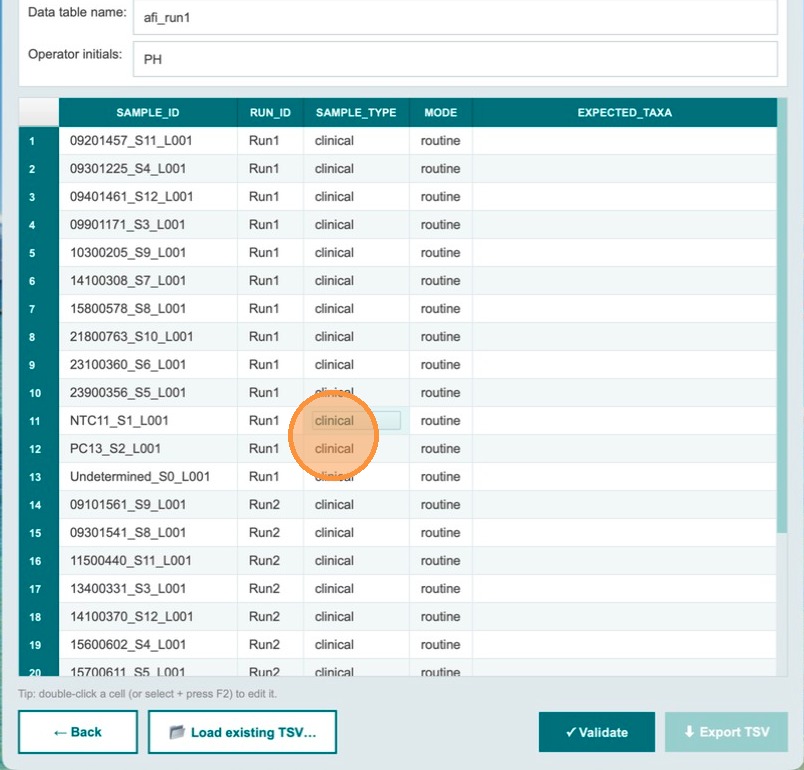Click the SAMPLE_TYPE column header
The width and height of the screenshot is (804, 770).
(356, 113)
